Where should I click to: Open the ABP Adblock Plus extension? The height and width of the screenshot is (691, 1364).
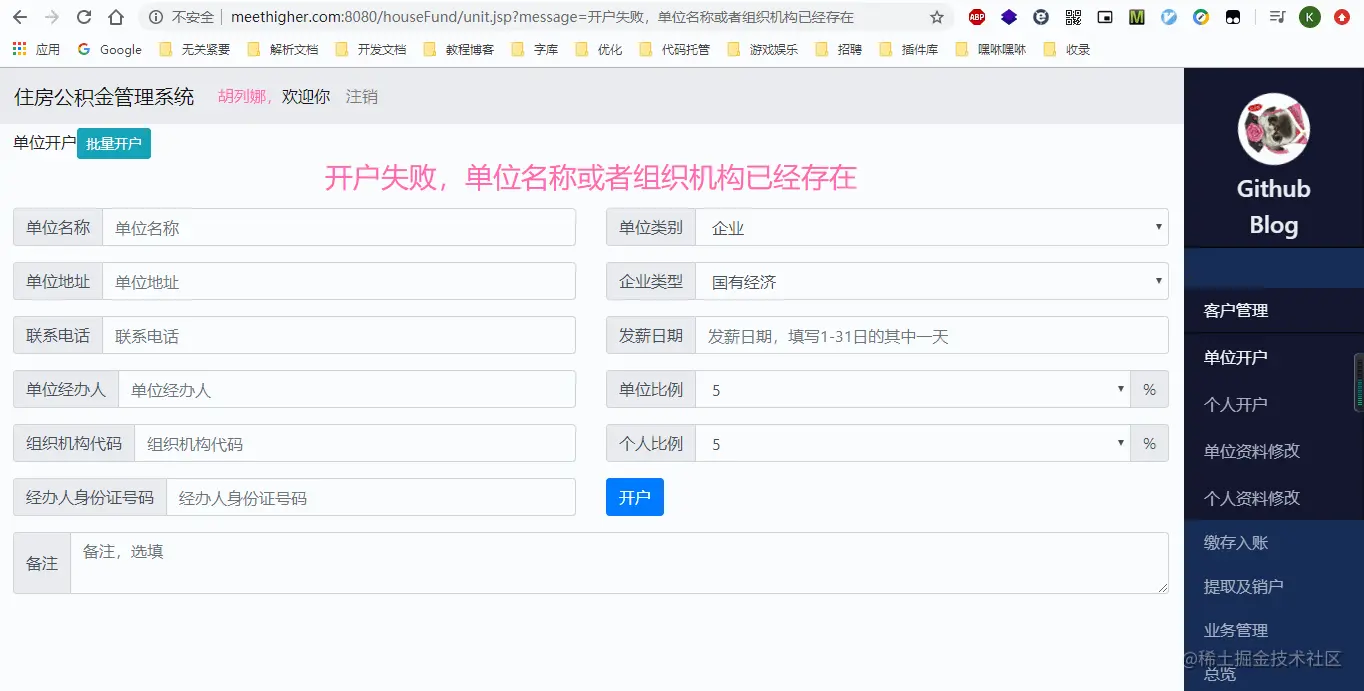[977, 17]
